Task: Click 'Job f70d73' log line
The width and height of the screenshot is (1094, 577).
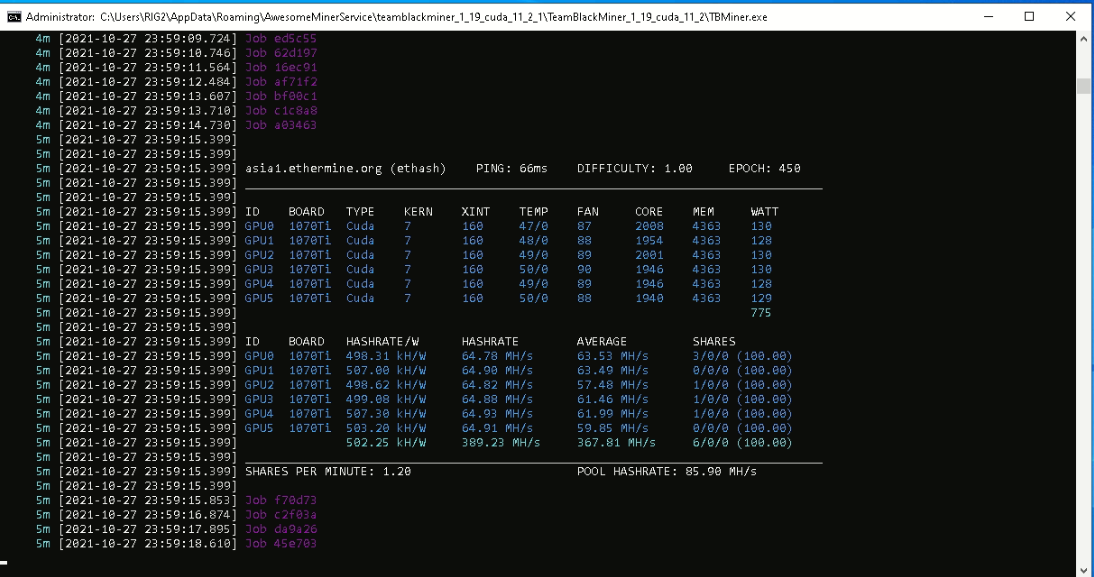Action: coord(281,500)
